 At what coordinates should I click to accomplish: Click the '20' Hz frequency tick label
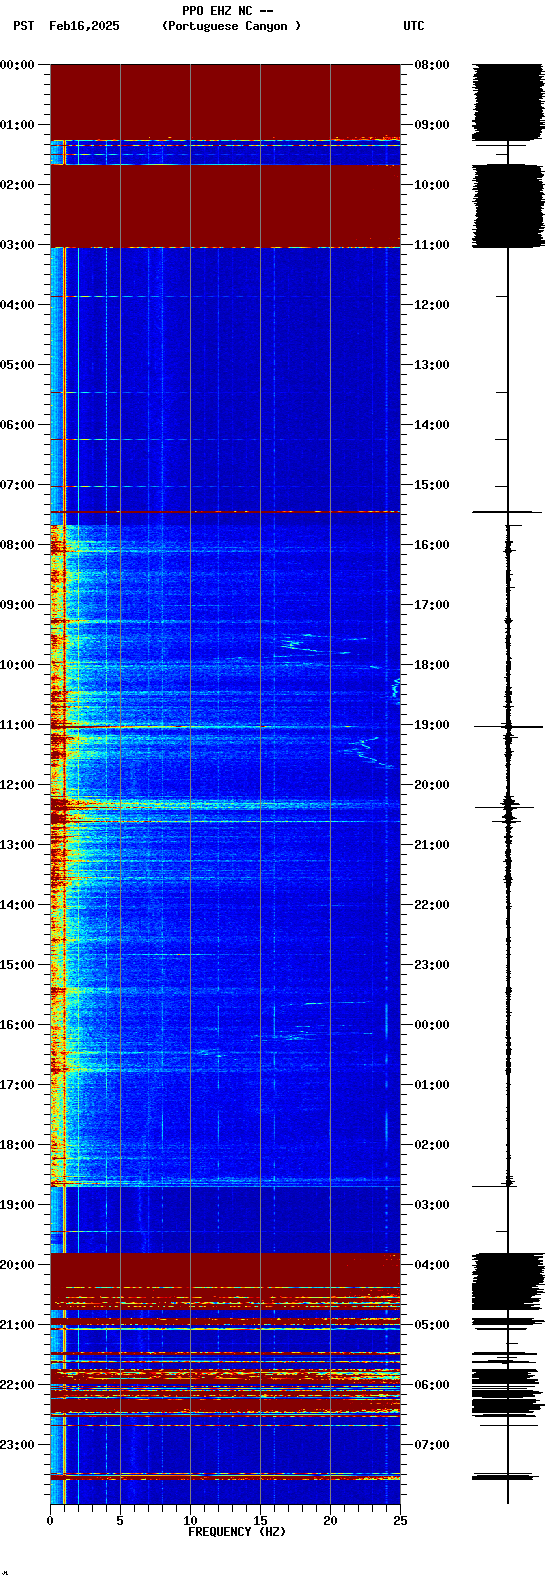click(x=330, y=1521)
